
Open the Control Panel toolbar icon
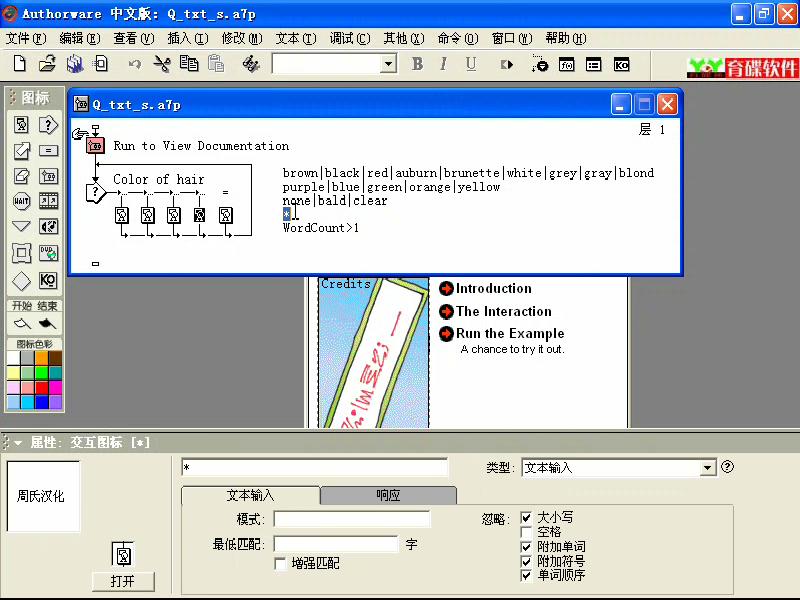pyautogui.click(x=539, y=64)
